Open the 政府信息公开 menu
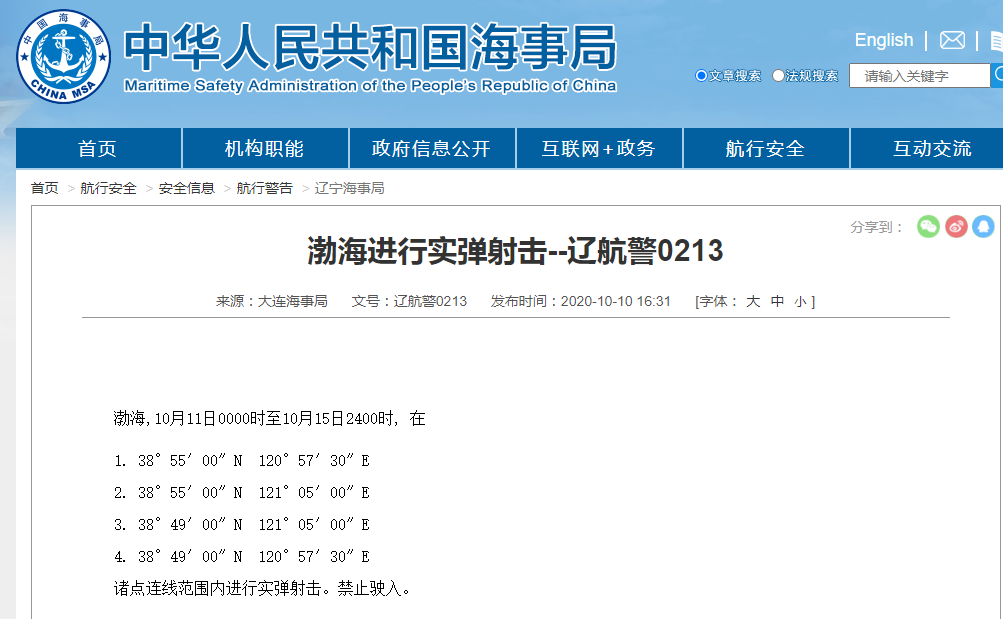The image size is (1003, 619). tap(431, 147)
